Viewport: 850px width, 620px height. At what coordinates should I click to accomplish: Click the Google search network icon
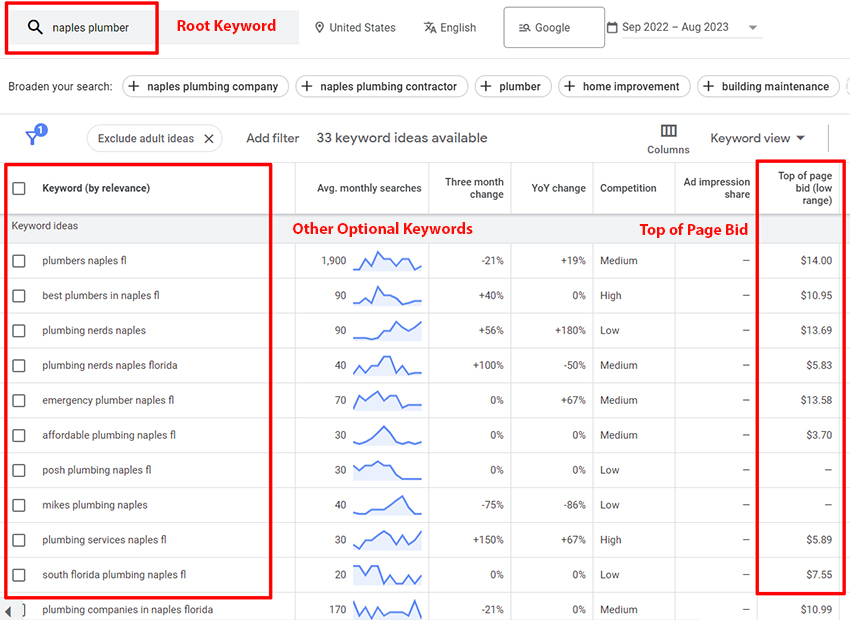point(524,28)
